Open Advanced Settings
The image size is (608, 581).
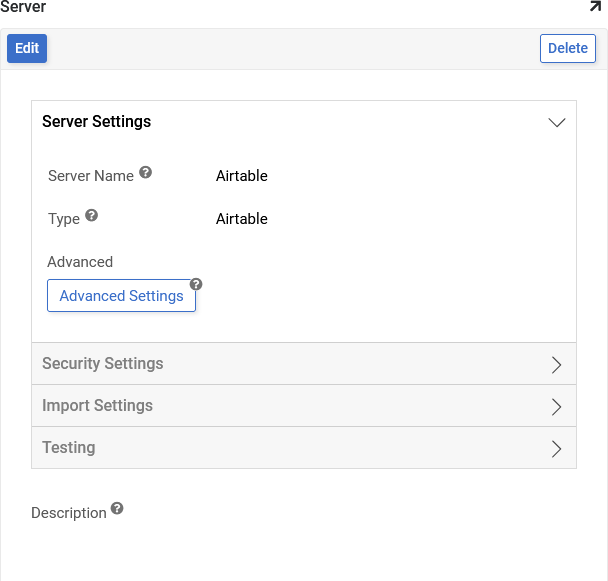point(121,296)
